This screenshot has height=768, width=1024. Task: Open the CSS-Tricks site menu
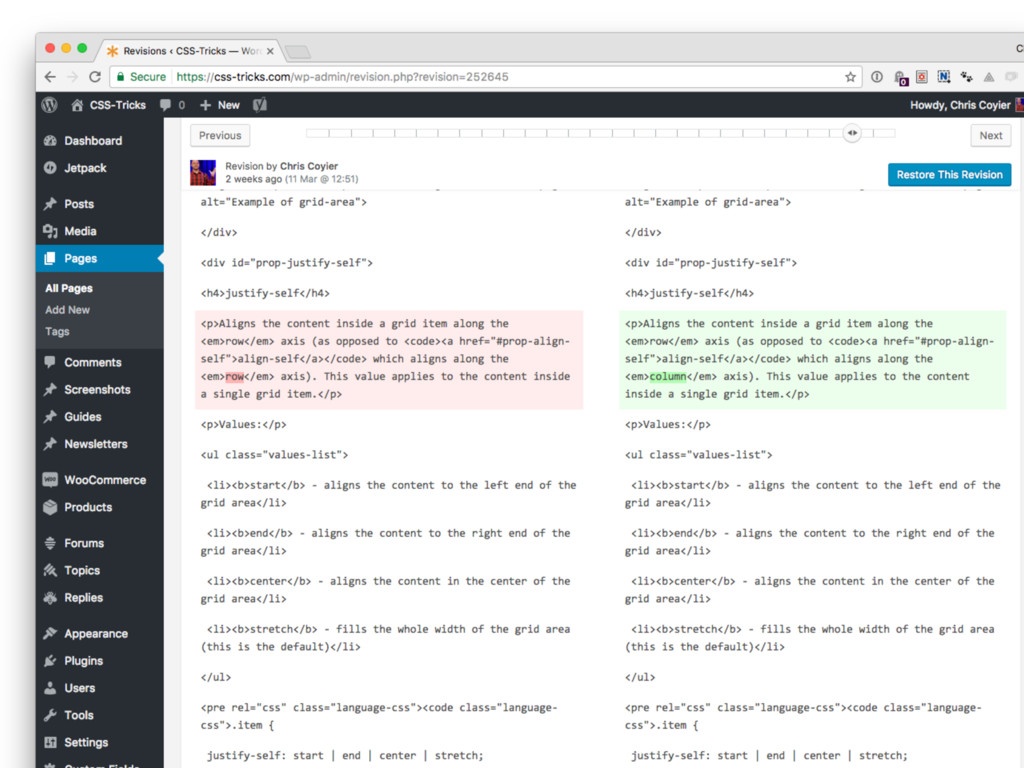[x=108, y=105]
